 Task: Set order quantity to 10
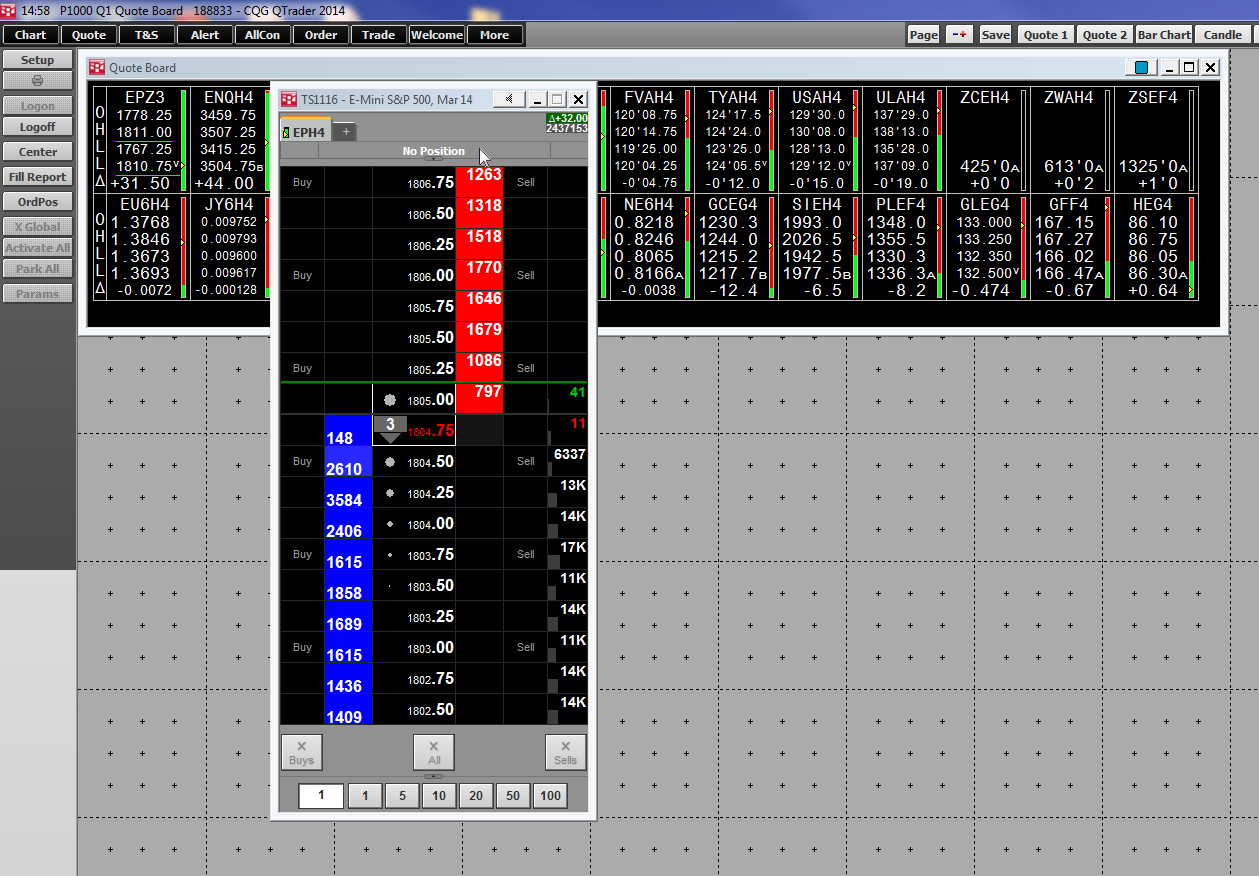(438, 796)
